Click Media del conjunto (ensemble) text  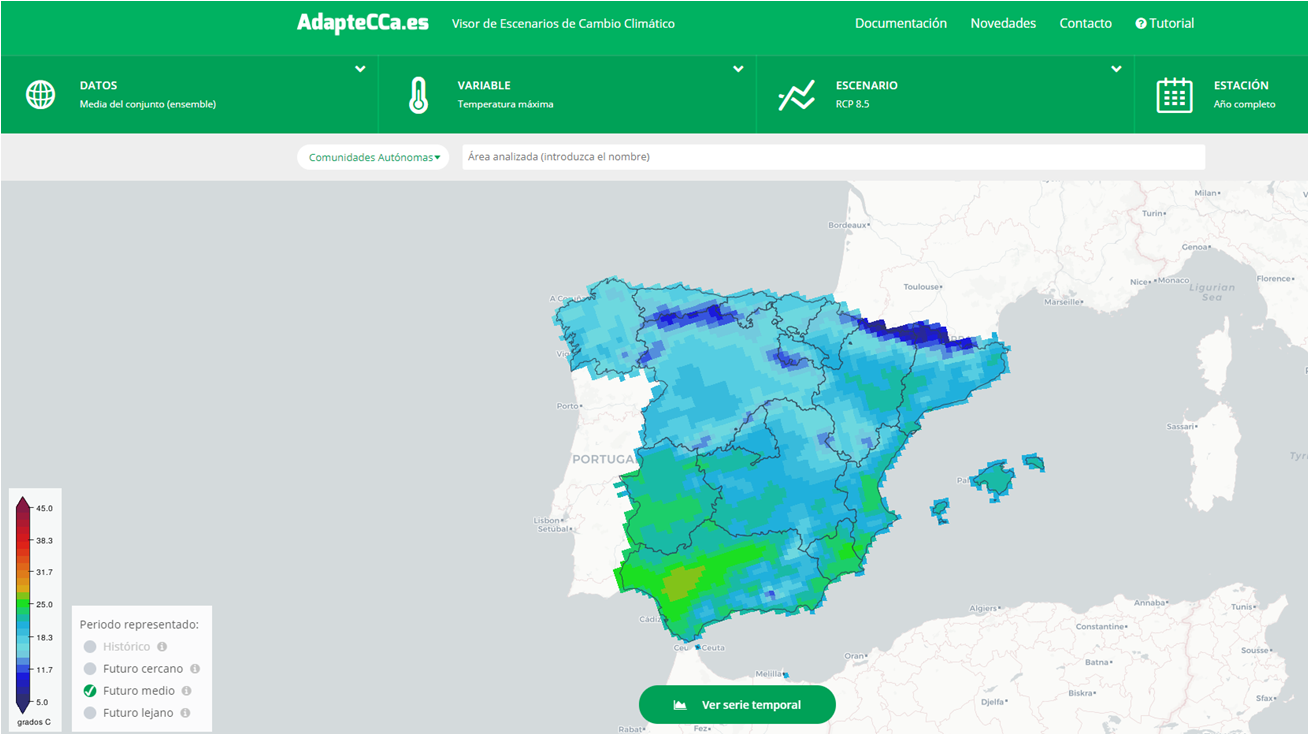click(148, 104)
